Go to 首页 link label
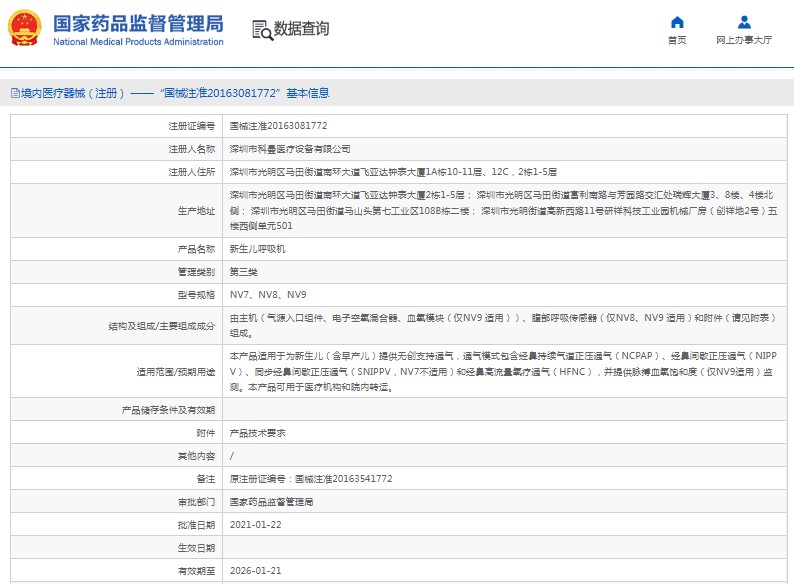794x584 pixels. [677, 40]
